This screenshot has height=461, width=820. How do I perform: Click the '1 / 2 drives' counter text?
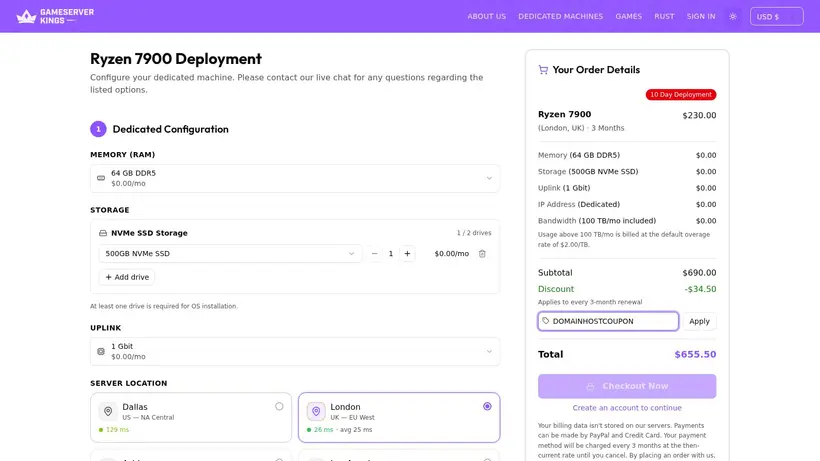pyautogui.click(x=474, y=233)
